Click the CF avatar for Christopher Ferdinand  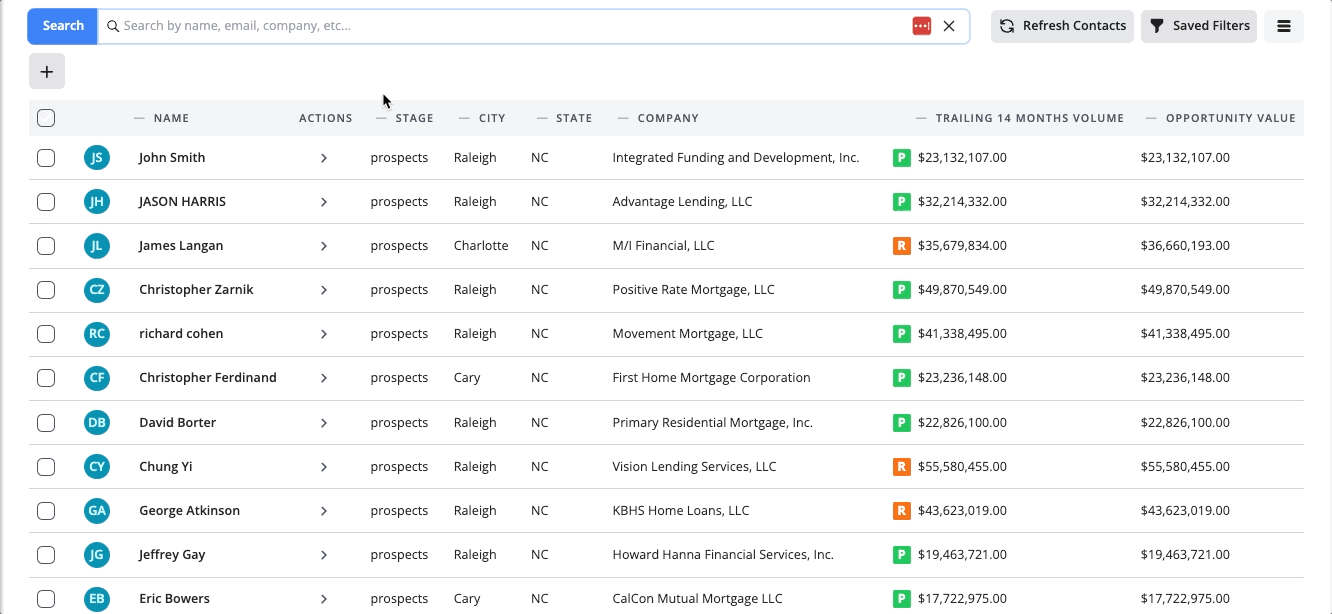click(96, 377)
